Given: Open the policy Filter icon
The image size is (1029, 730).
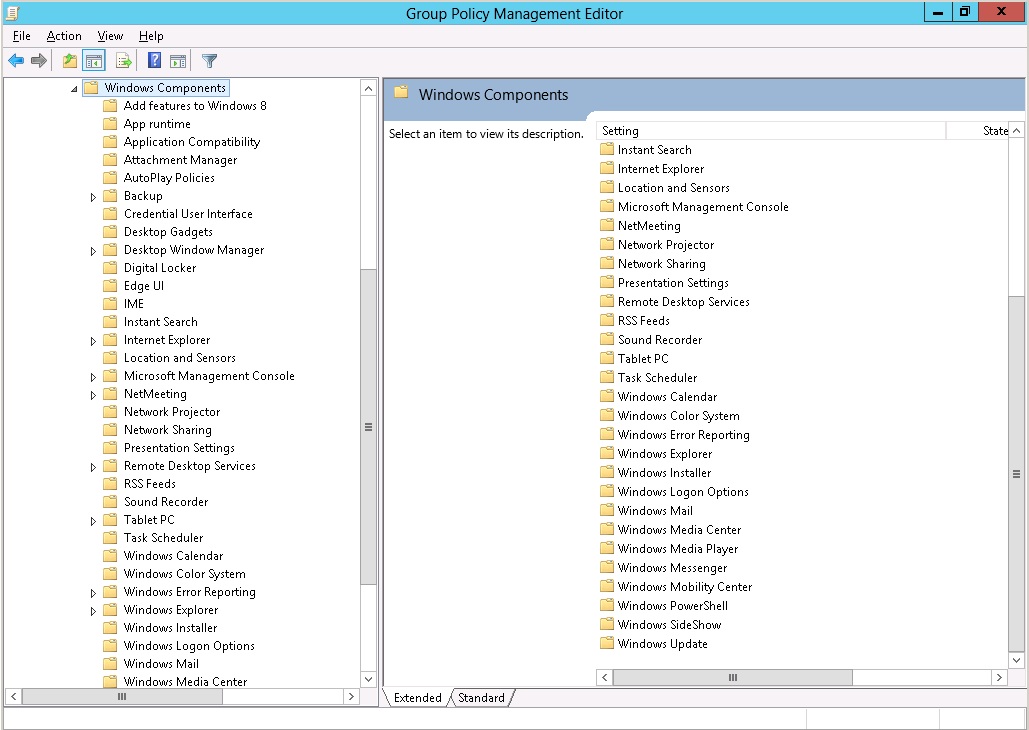Looking at the screenshot, I should 208,60.
